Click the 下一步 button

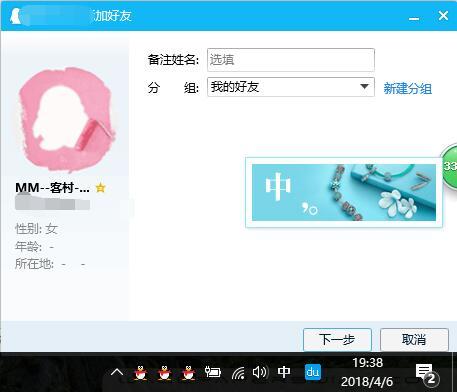[337, 340]
